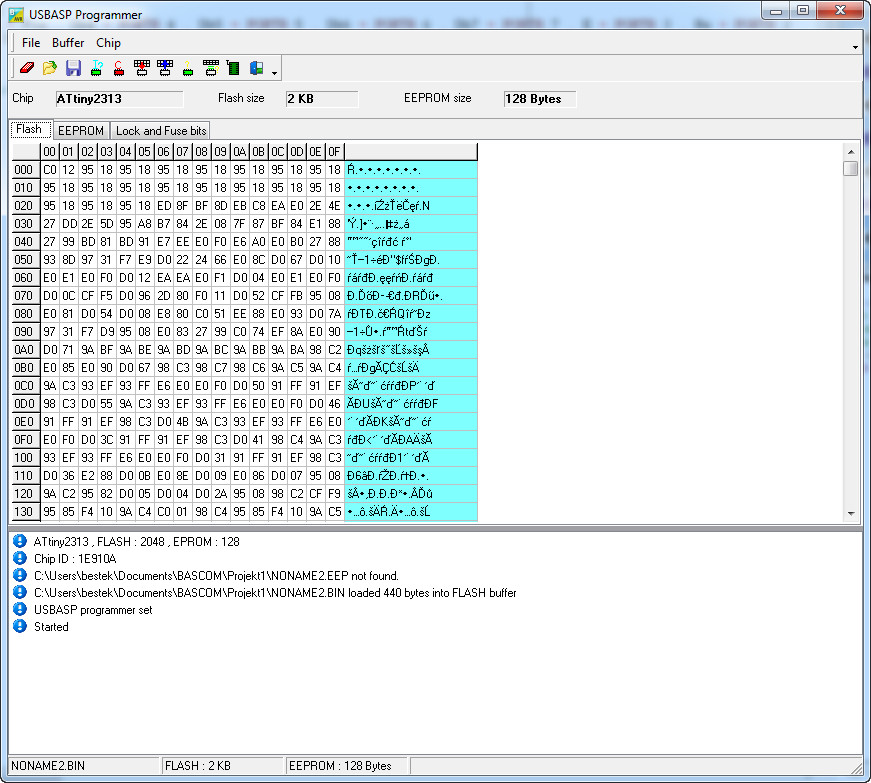Click log line 'USBASP programmer set'
This screenshot has width=871, height=783.
[x=93, y=610]
